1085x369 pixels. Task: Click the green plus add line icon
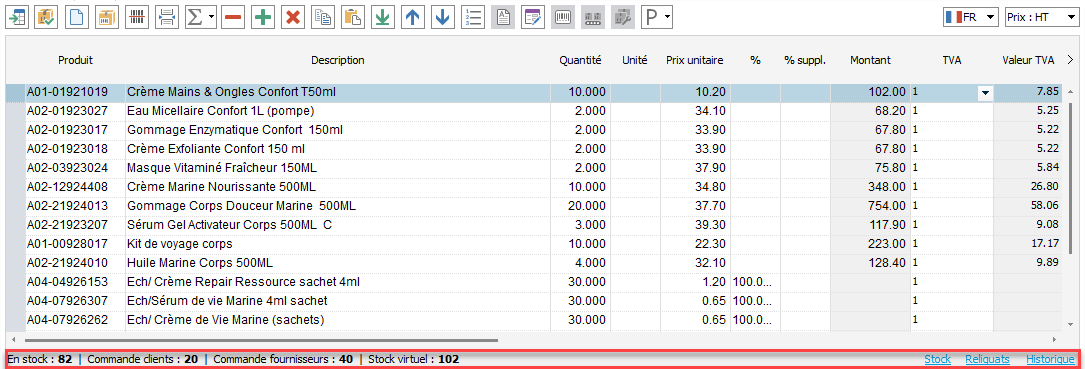coord(263,17)
